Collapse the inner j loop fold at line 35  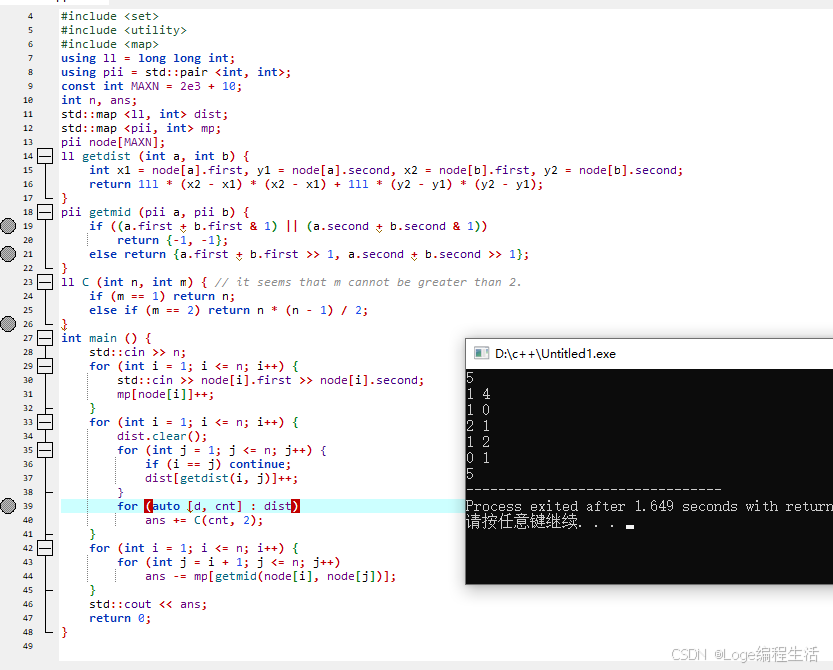click(x=45, y=450)
